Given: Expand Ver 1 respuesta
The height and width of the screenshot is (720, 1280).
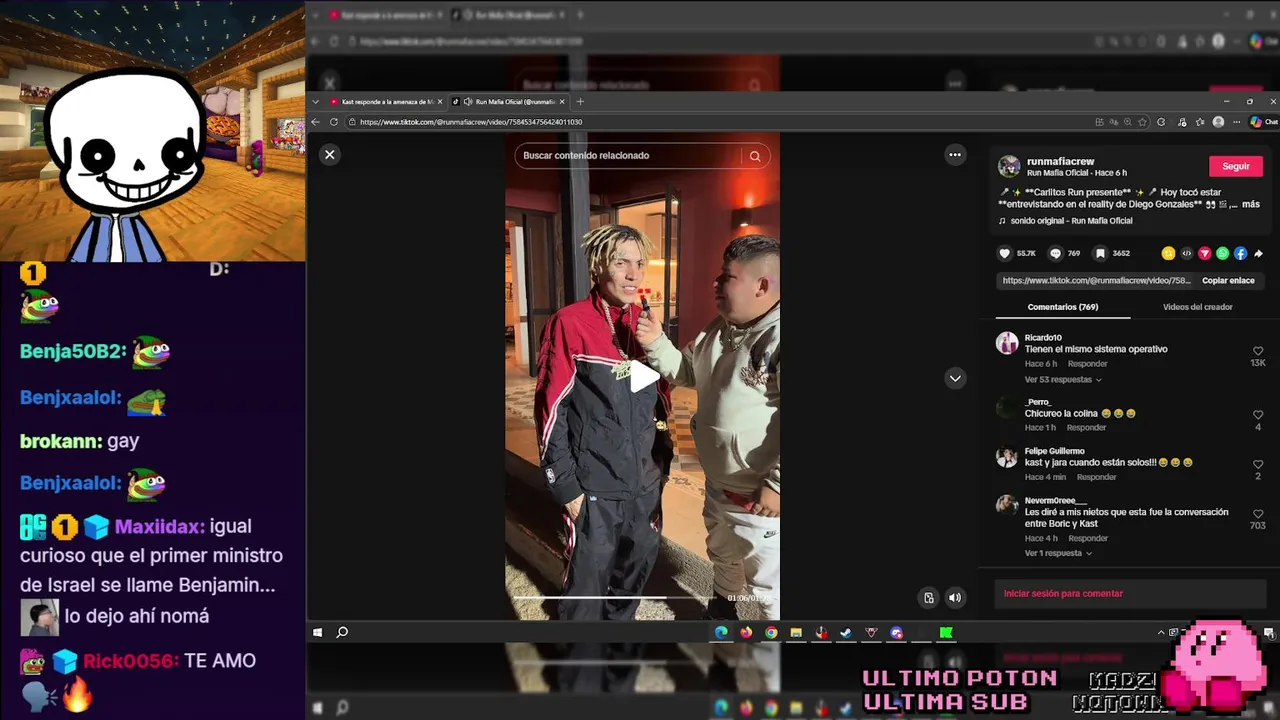Looking at the screenshot, I should click(1058, 553).
